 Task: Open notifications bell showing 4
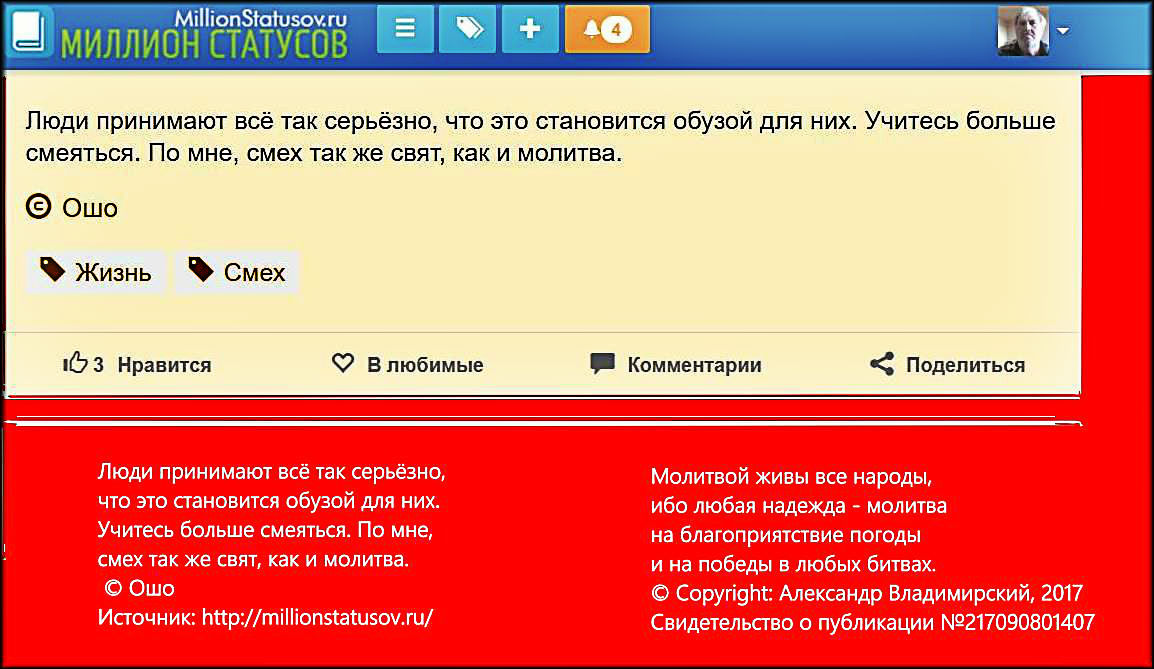coord(607,29)
